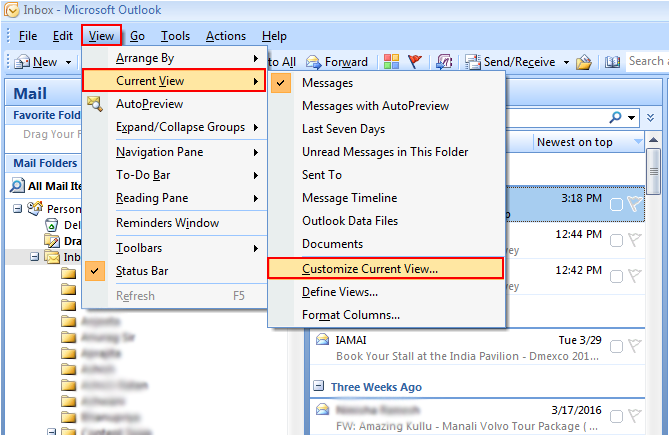Collapse the Inbox tree node
This screenshot has height=435, width=669.
point(35,257)
